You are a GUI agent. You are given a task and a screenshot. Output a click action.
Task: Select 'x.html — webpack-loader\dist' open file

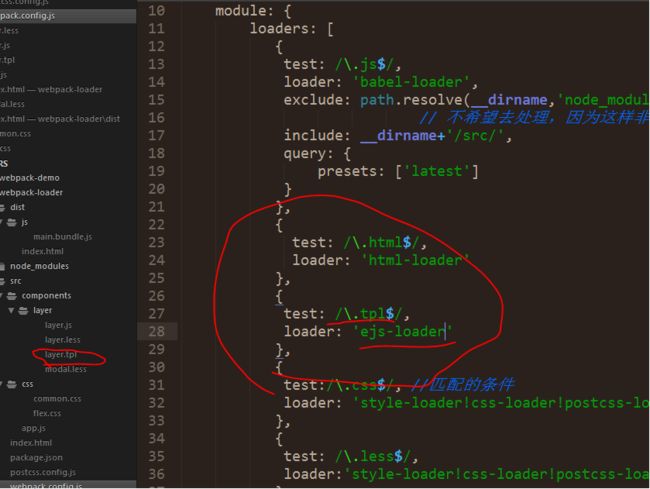[60, 119]
